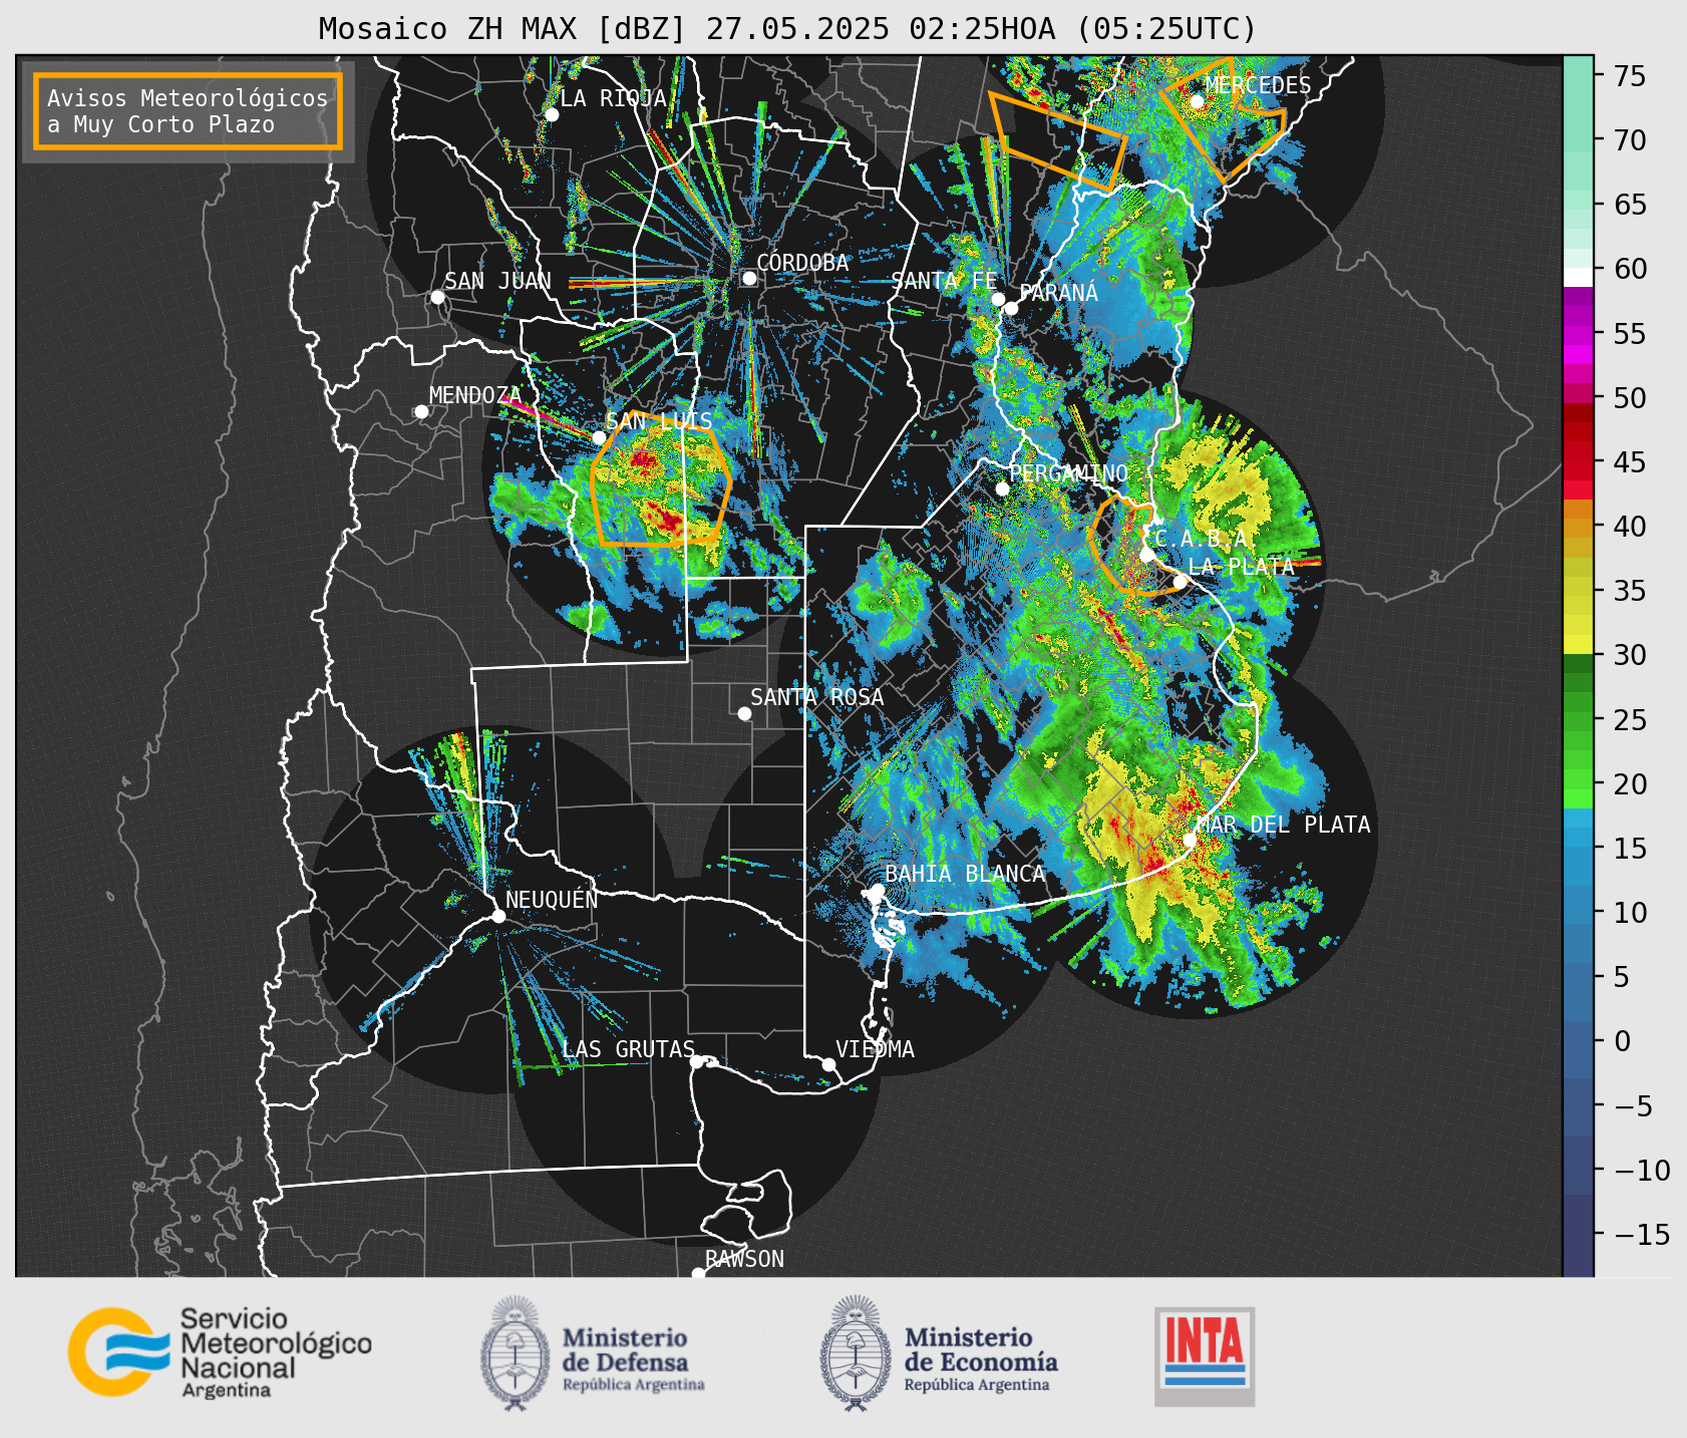This screenshot has width=1687, height=1438.
Task: Click the orange 40 dBZ color band
Action: (1578, 526)
